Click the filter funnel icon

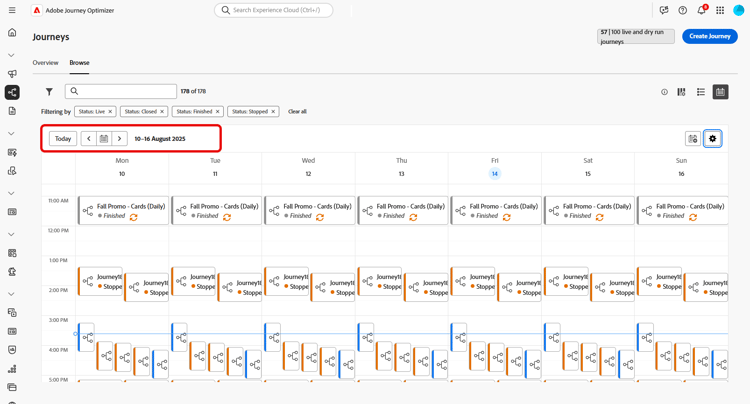point(49,92)
